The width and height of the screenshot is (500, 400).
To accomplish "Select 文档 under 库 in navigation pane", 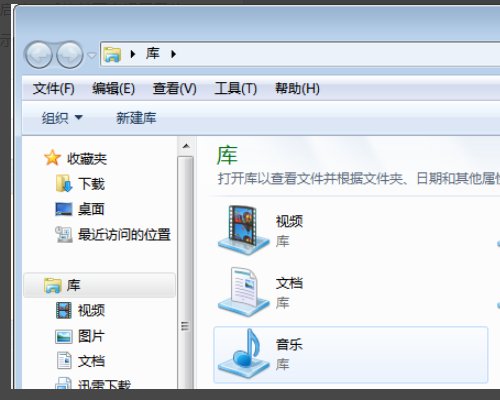I will pos(91,361).
